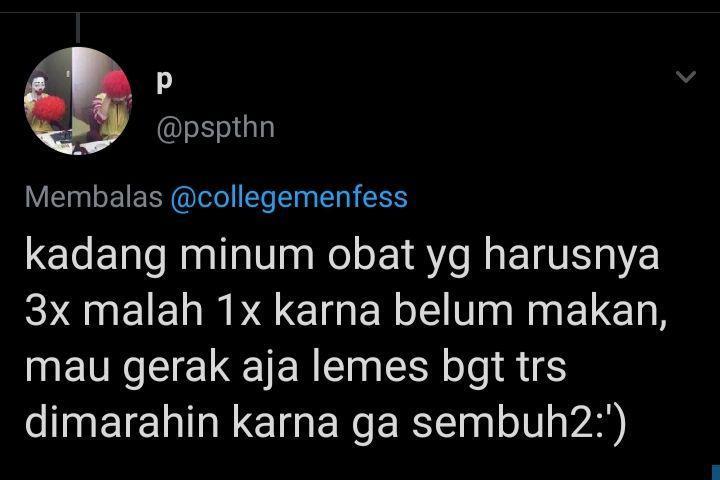Click the divider line at top of tweet
This screenshot has height=480, width=720.
pos(360,12)
